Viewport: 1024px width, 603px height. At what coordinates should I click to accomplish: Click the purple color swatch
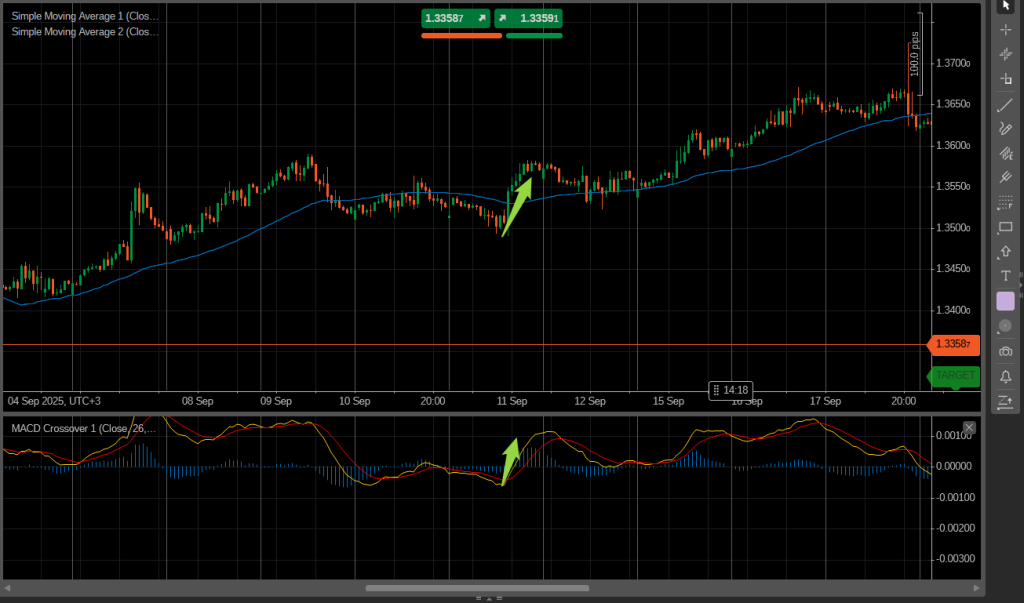pyautogui.click(x=1006, y=301)
